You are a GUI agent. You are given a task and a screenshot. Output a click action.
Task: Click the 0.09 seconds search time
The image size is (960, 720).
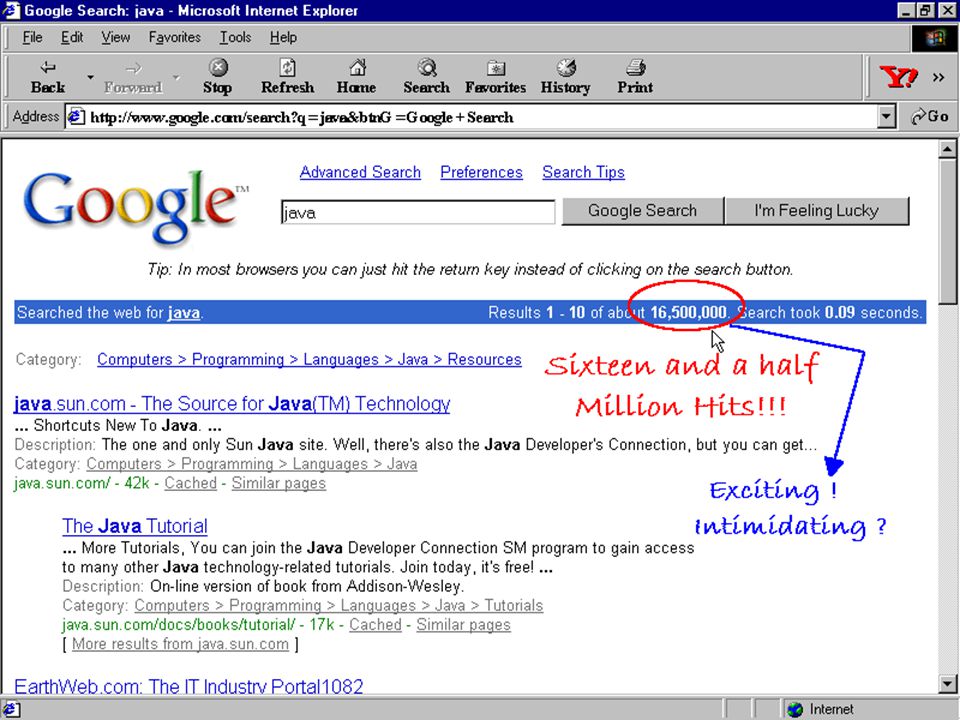coord(839,313)
